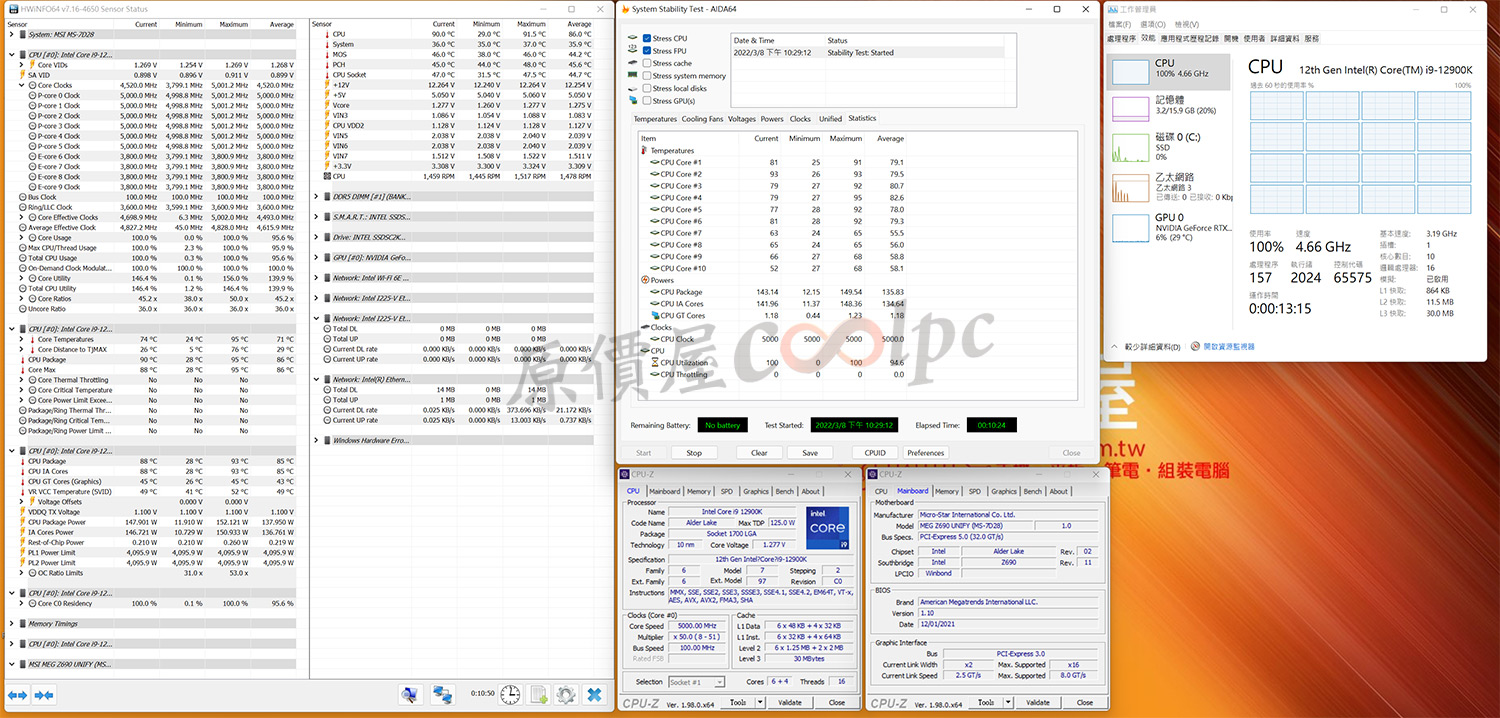Expand Core Temperatures row in HWiNFO

click(23, 340)
